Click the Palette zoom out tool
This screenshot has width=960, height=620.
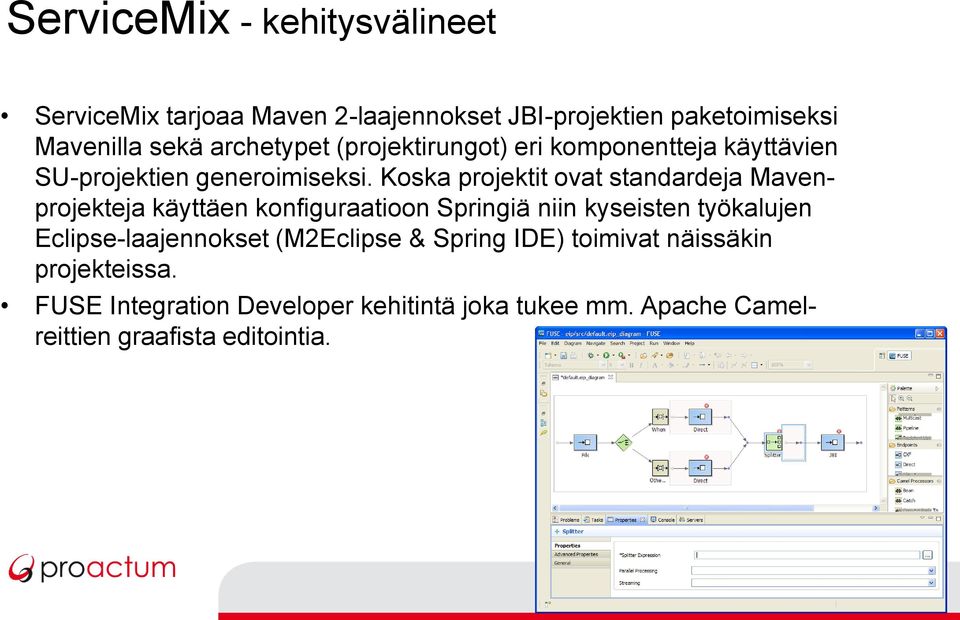point(909,398)
